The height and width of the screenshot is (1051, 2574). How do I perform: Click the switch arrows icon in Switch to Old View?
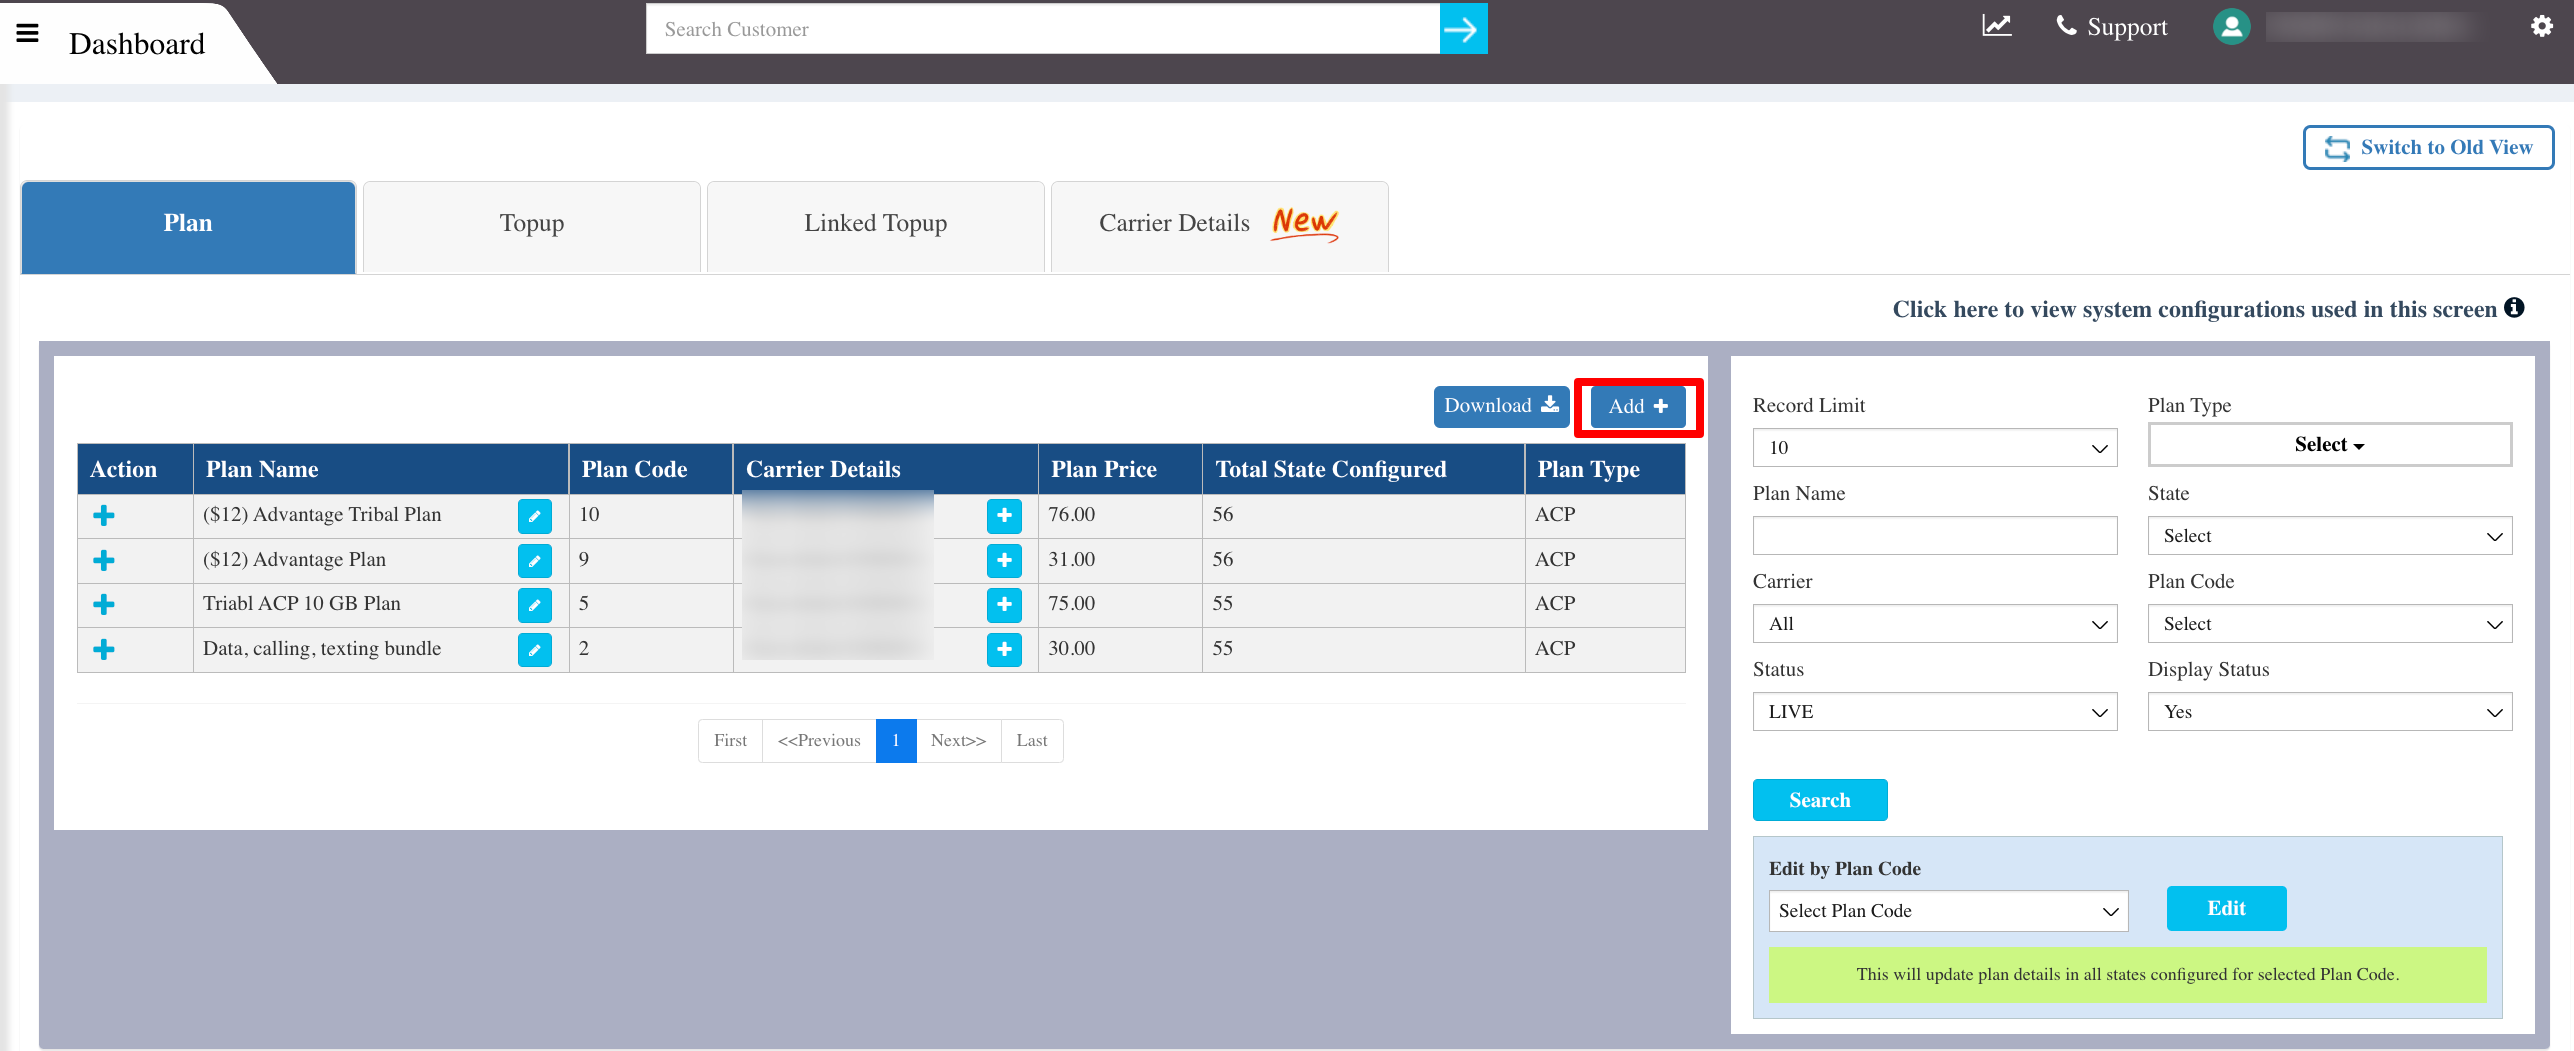[x=2338, y=147]
